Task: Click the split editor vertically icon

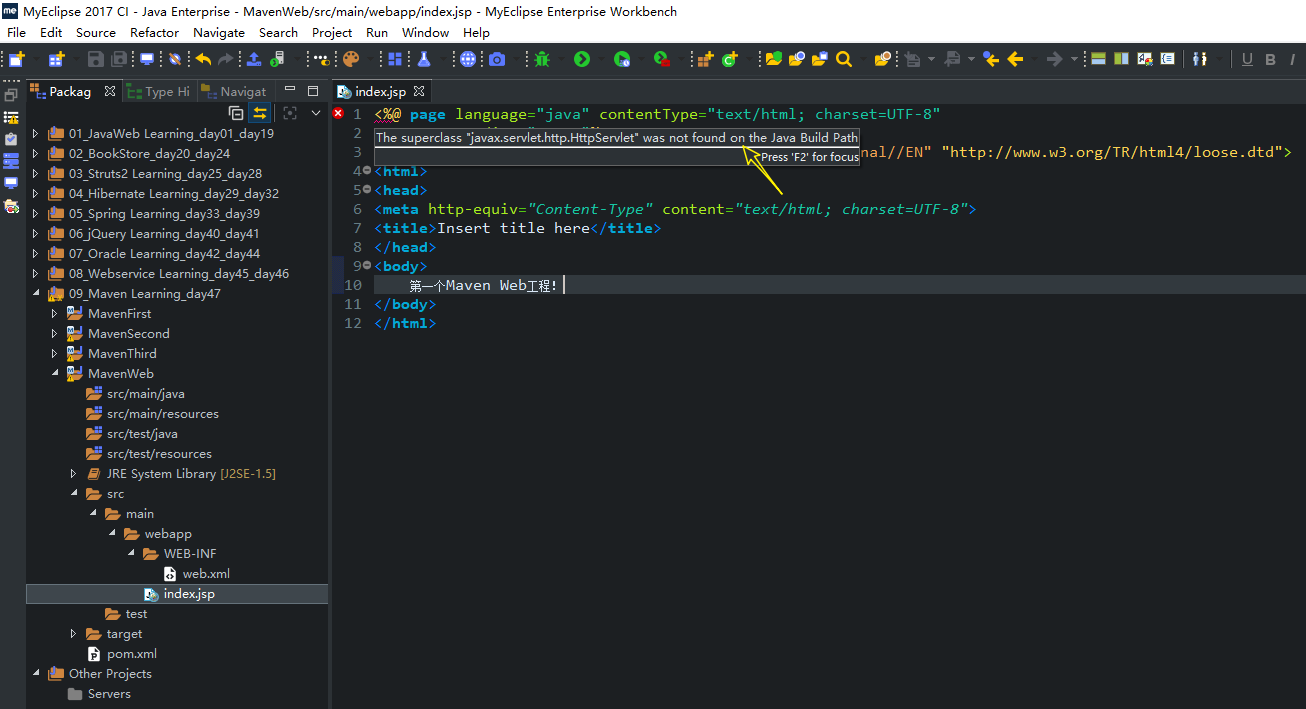Action: [1121, 59]
